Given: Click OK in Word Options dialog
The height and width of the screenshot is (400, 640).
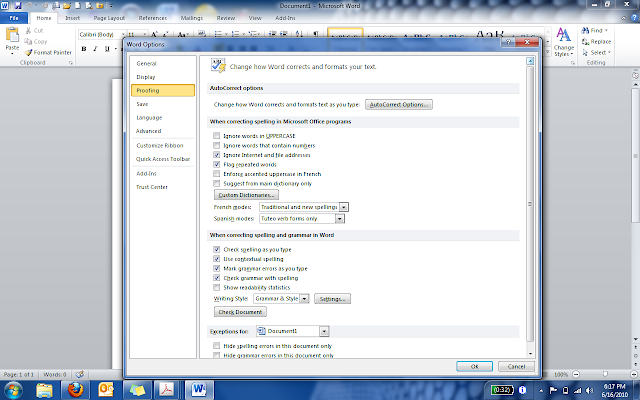Looking at the screenshot, I should click(x=474, y=367).
